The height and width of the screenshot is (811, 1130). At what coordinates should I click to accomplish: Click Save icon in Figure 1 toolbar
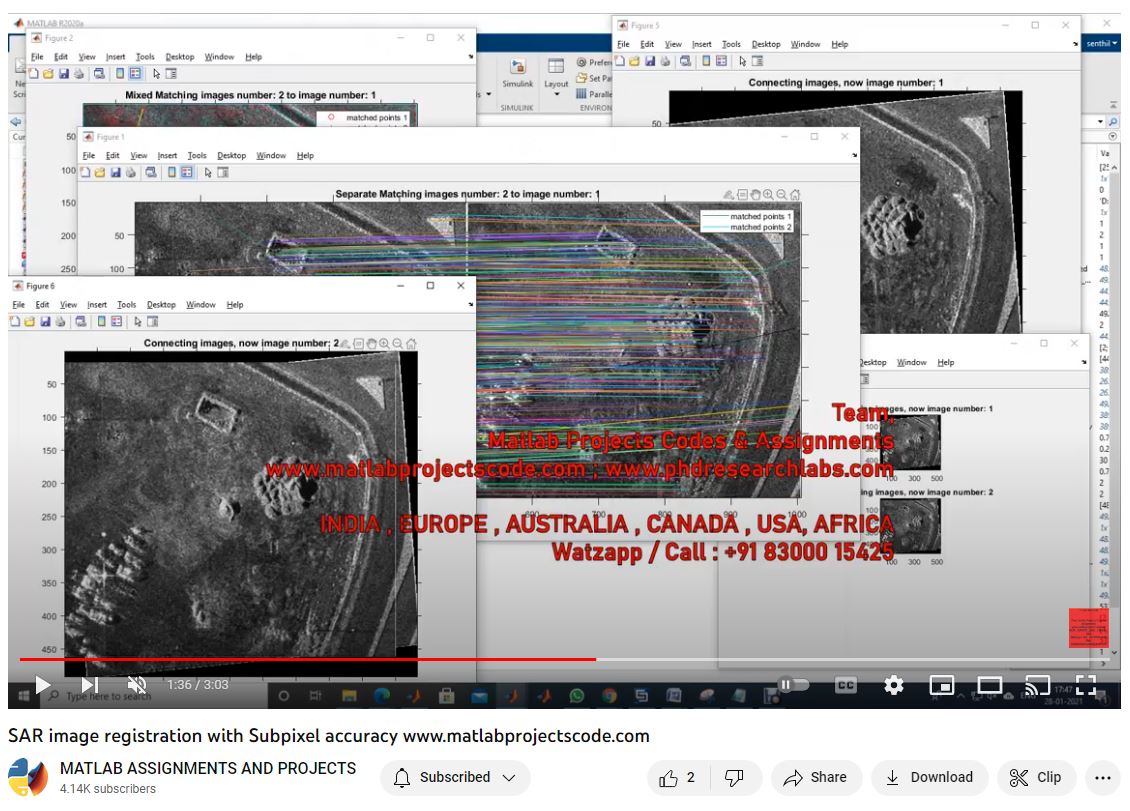point(115,172)
